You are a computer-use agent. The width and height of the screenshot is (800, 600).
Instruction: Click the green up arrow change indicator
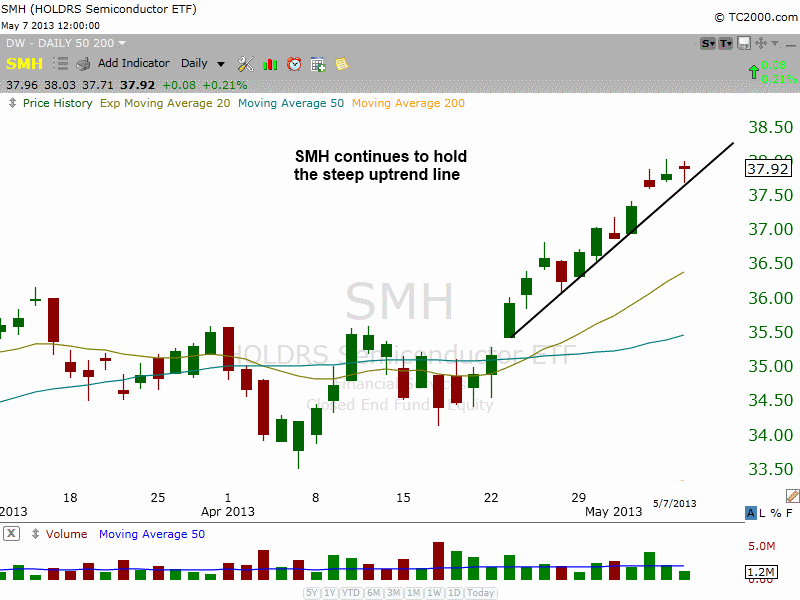(x=754, y=72)
